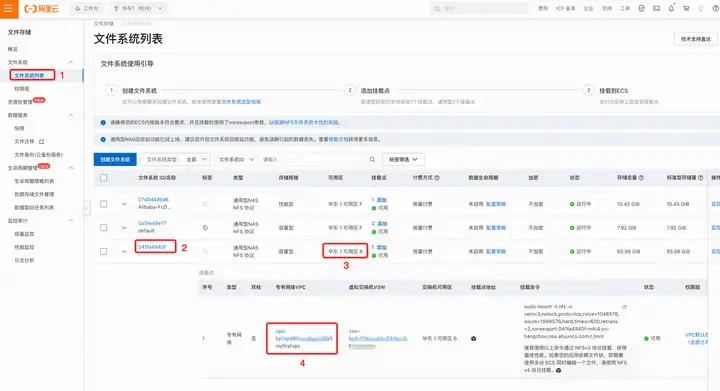Select 权限组 in the sidebar
720x391 pixels.
[22, 89]
